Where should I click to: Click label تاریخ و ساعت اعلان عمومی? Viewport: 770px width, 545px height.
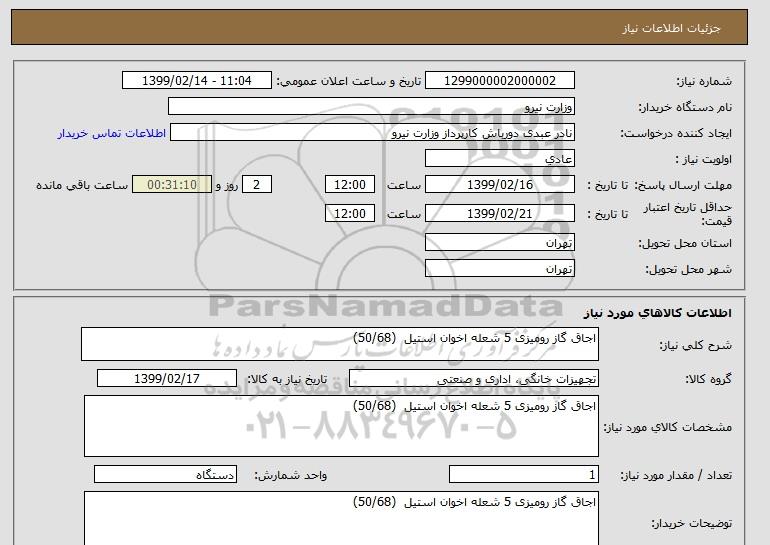pyautogui.click(x=349, y=81)
